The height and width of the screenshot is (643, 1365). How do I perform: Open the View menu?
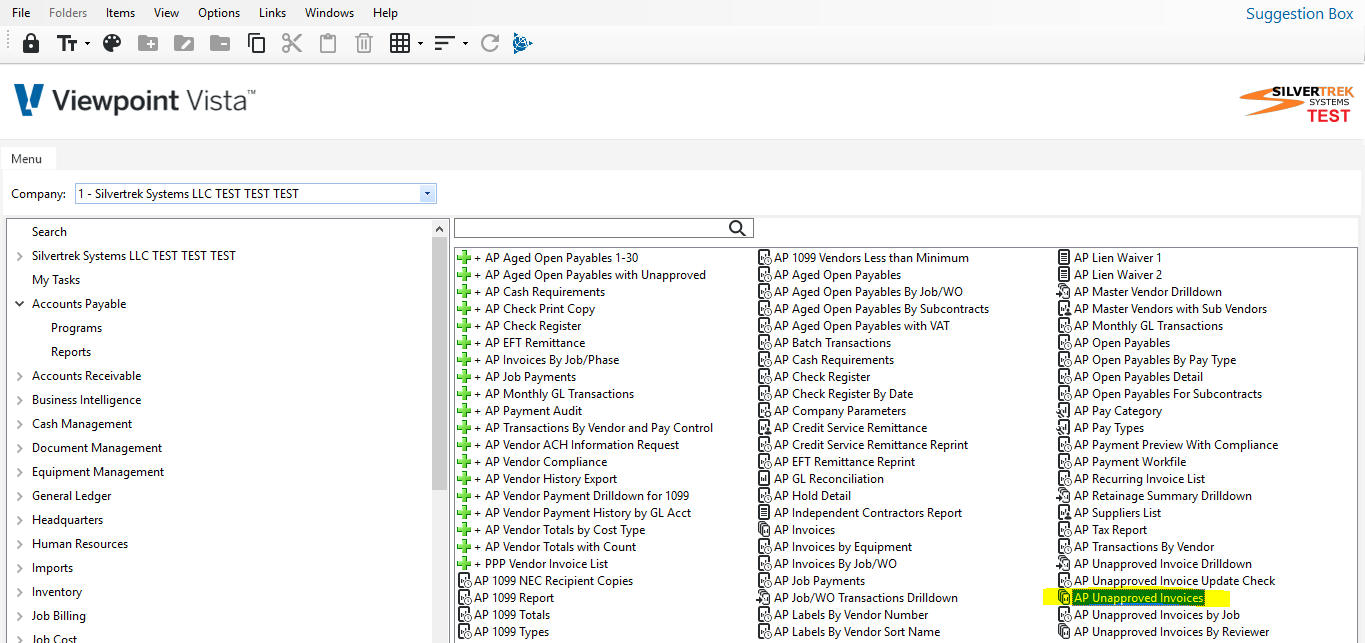(x=167, y=13)
